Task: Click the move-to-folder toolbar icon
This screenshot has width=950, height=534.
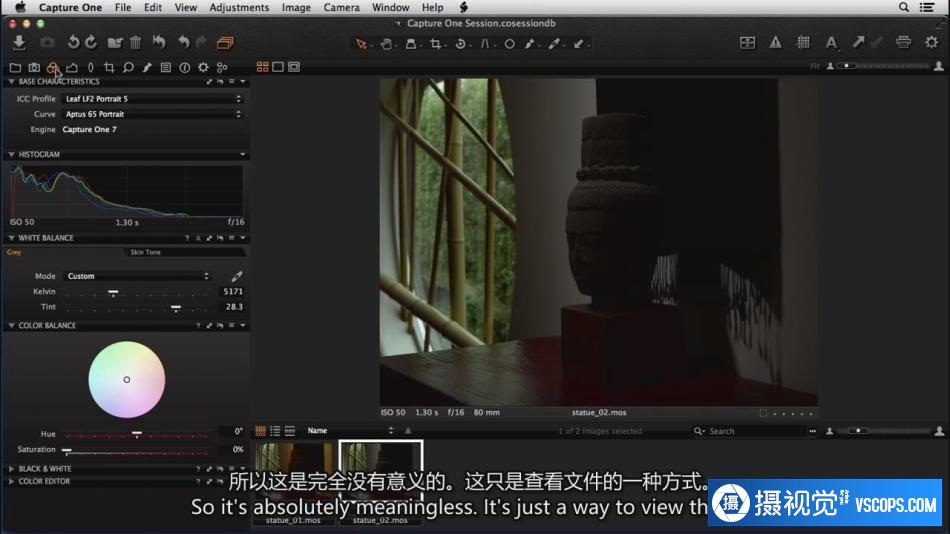Action: [115, 42]
